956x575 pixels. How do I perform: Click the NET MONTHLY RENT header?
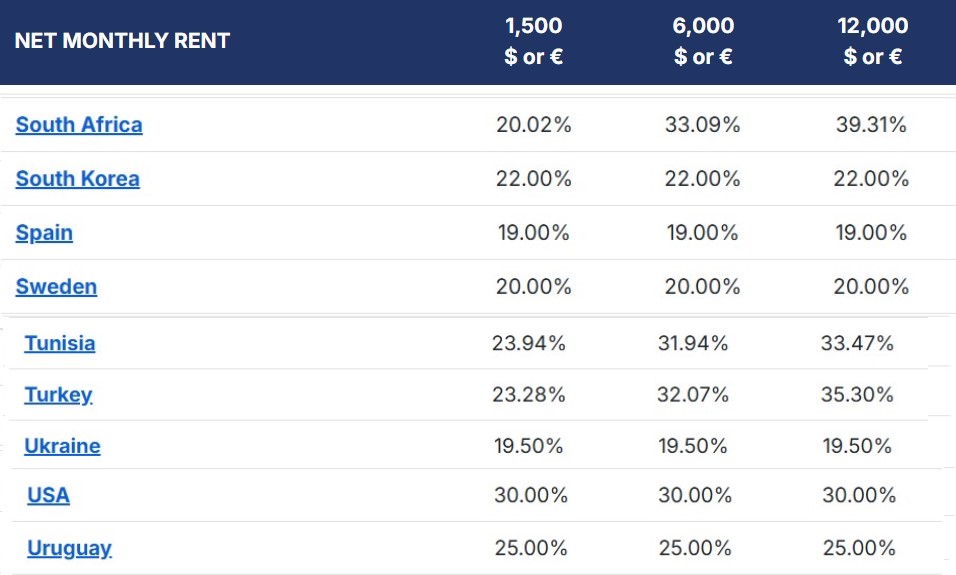tap(122, 41)
